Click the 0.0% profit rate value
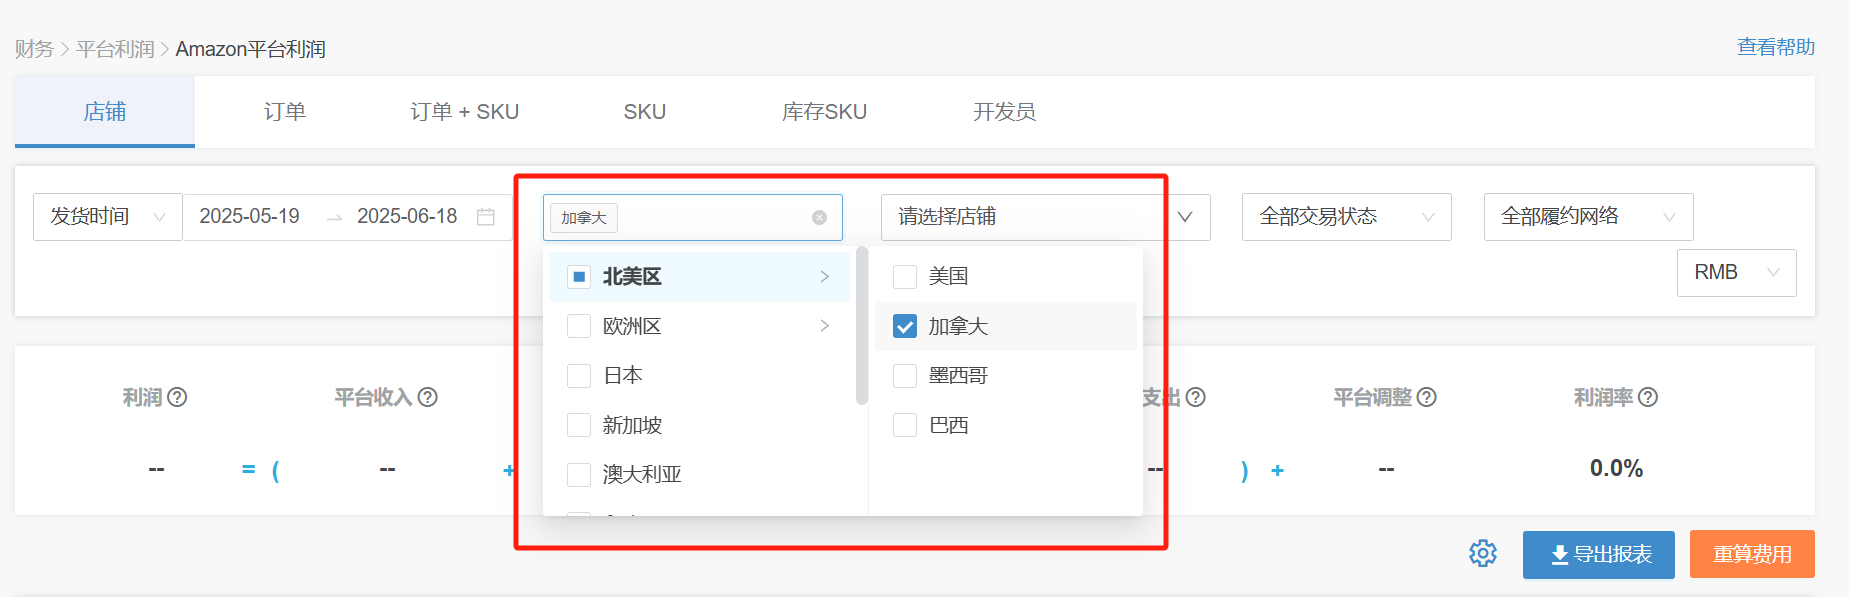The width and height of the screenshot is (1849, 597). [x=1616, y=468]
